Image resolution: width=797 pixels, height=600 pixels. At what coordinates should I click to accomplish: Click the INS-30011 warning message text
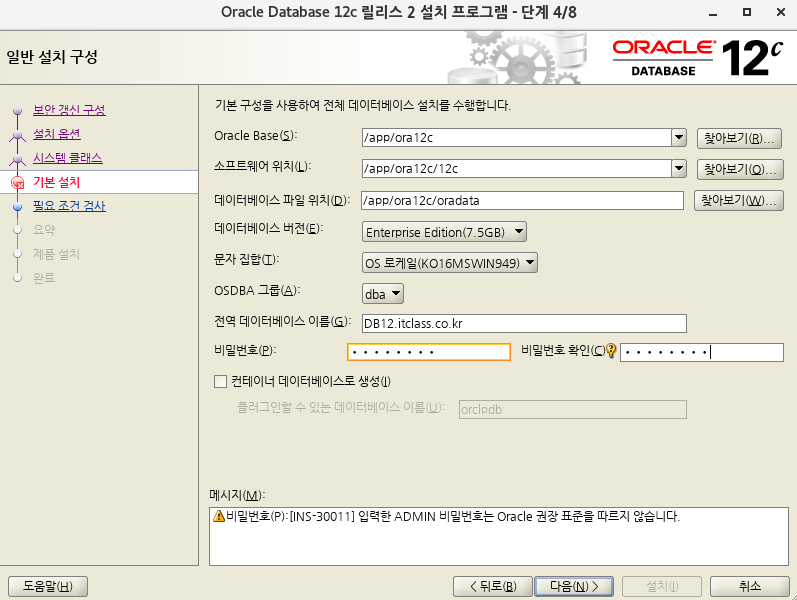(453, 517)
